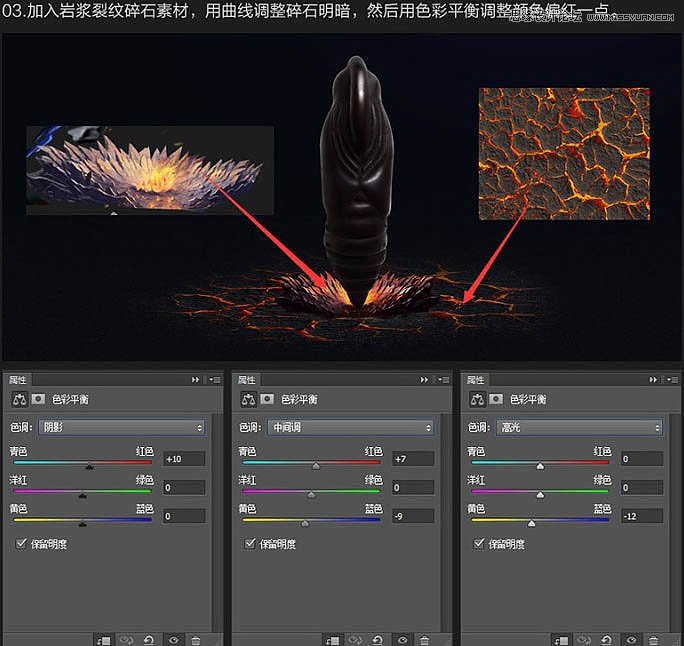Click the -9 blue value field in 中间调 panel
684x646 pixels.
click(x=413, y=516)
